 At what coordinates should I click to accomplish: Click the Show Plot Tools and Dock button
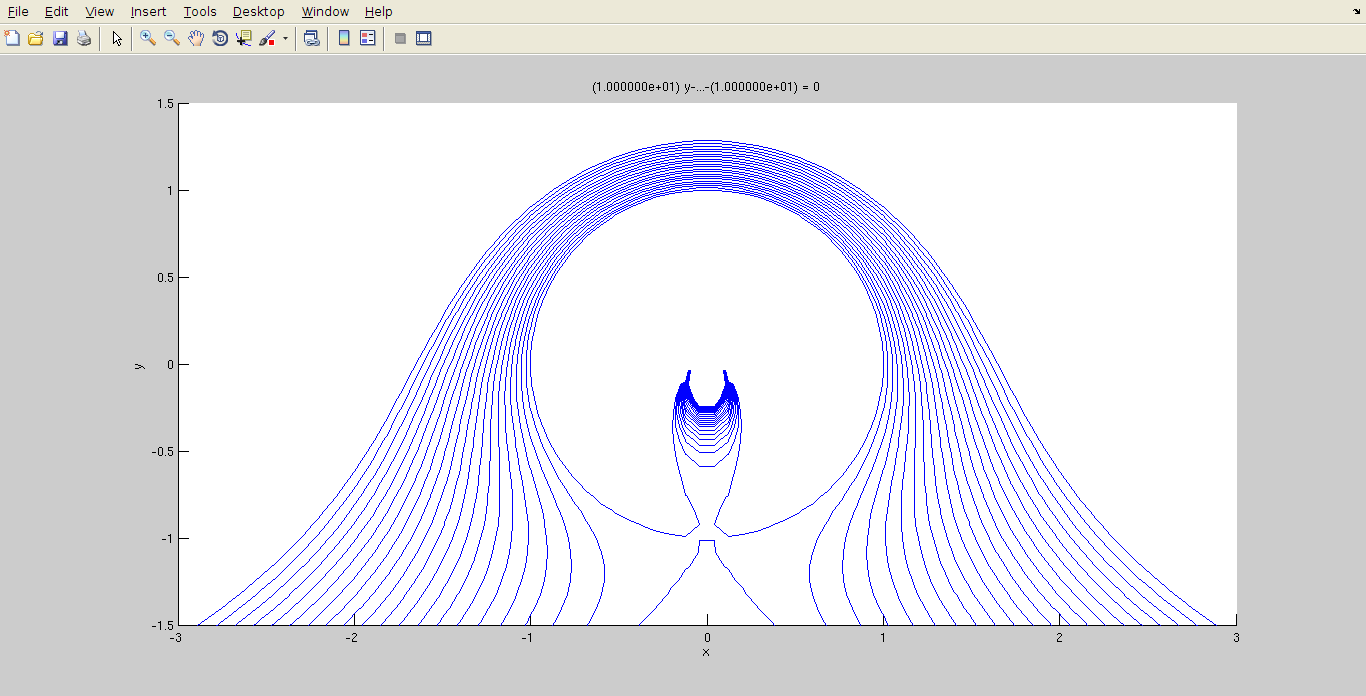424,39
